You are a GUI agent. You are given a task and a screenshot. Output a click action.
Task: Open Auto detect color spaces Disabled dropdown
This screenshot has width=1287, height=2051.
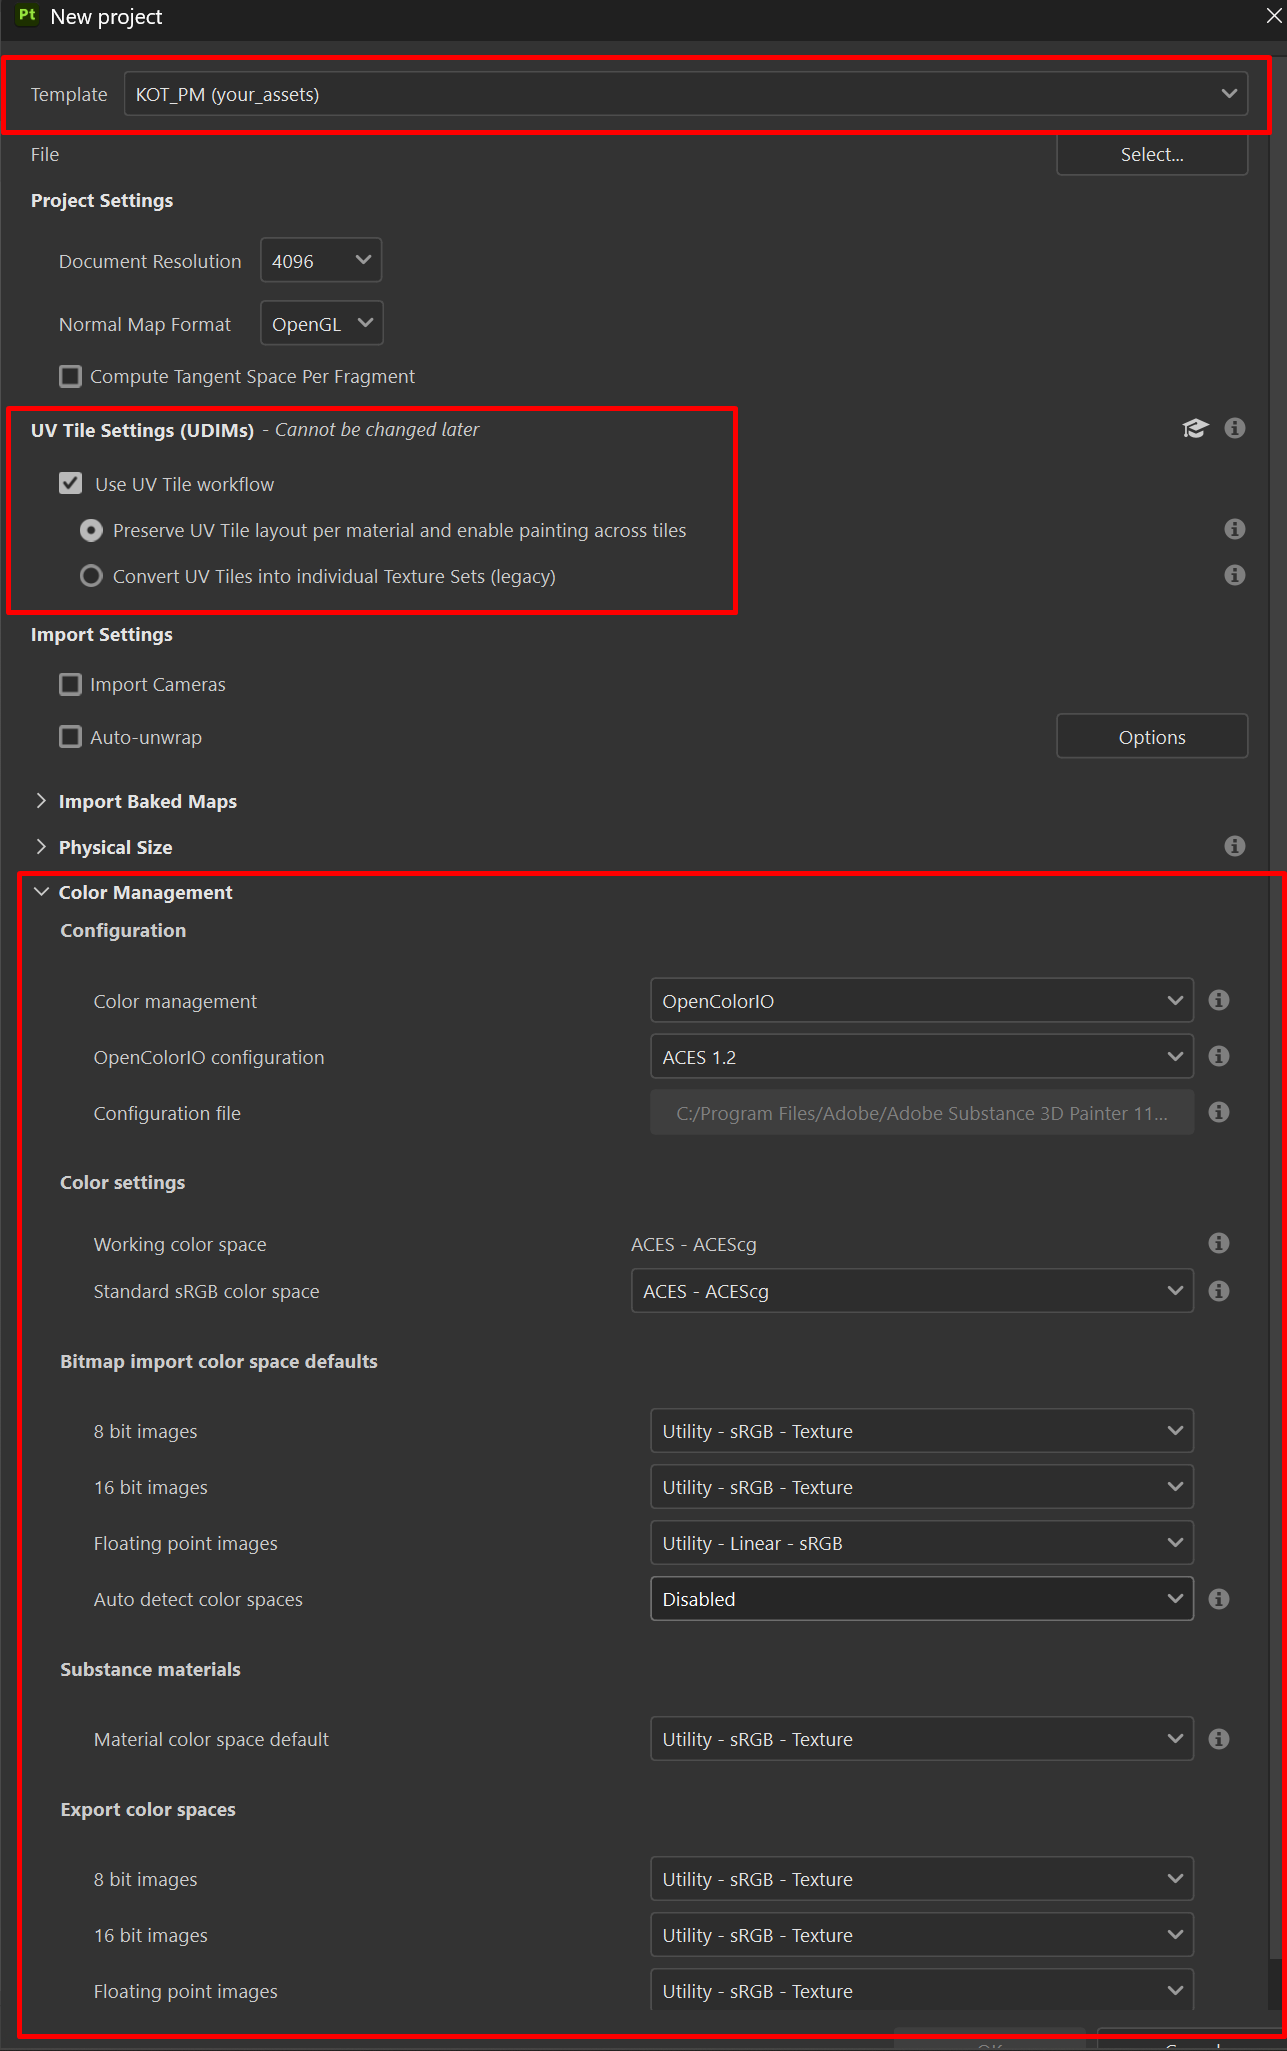click(922, 1599)
